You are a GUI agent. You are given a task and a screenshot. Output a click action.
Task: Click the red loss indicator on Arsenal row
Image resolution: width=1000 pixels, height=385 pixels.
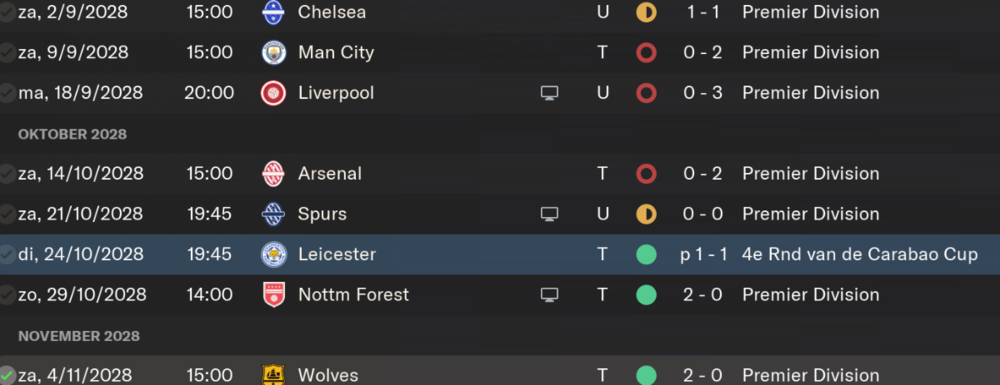[646, 174]
